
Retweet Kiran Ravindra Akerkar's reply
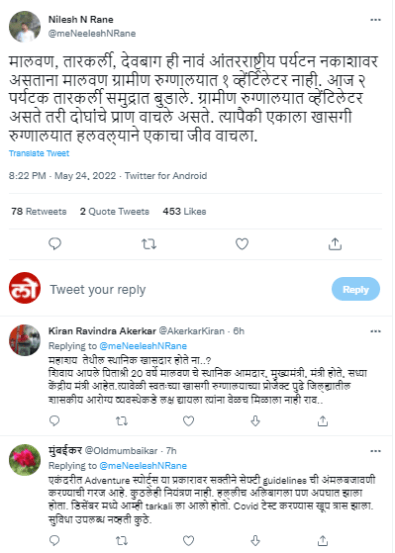(122, 421)
